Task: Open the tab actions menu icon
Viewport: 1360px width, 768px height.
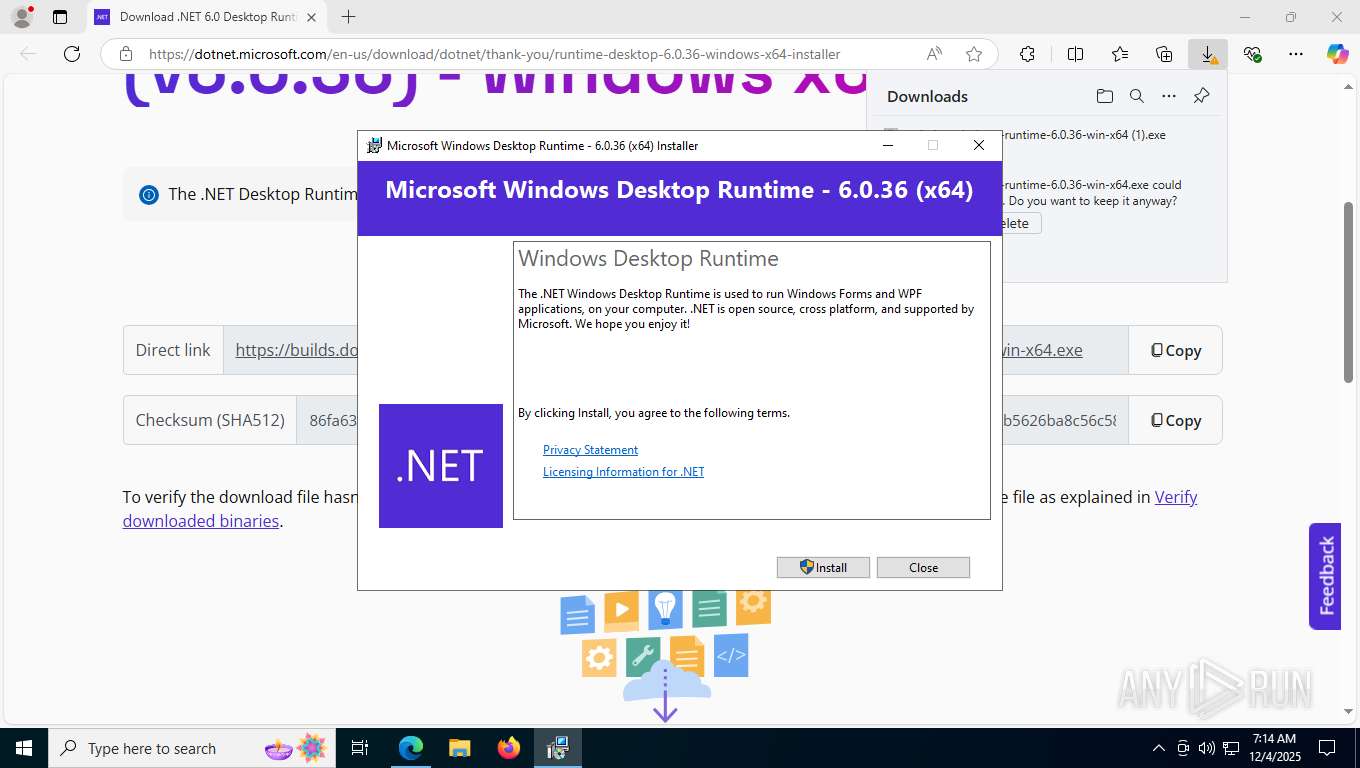Action: [60, 17]
